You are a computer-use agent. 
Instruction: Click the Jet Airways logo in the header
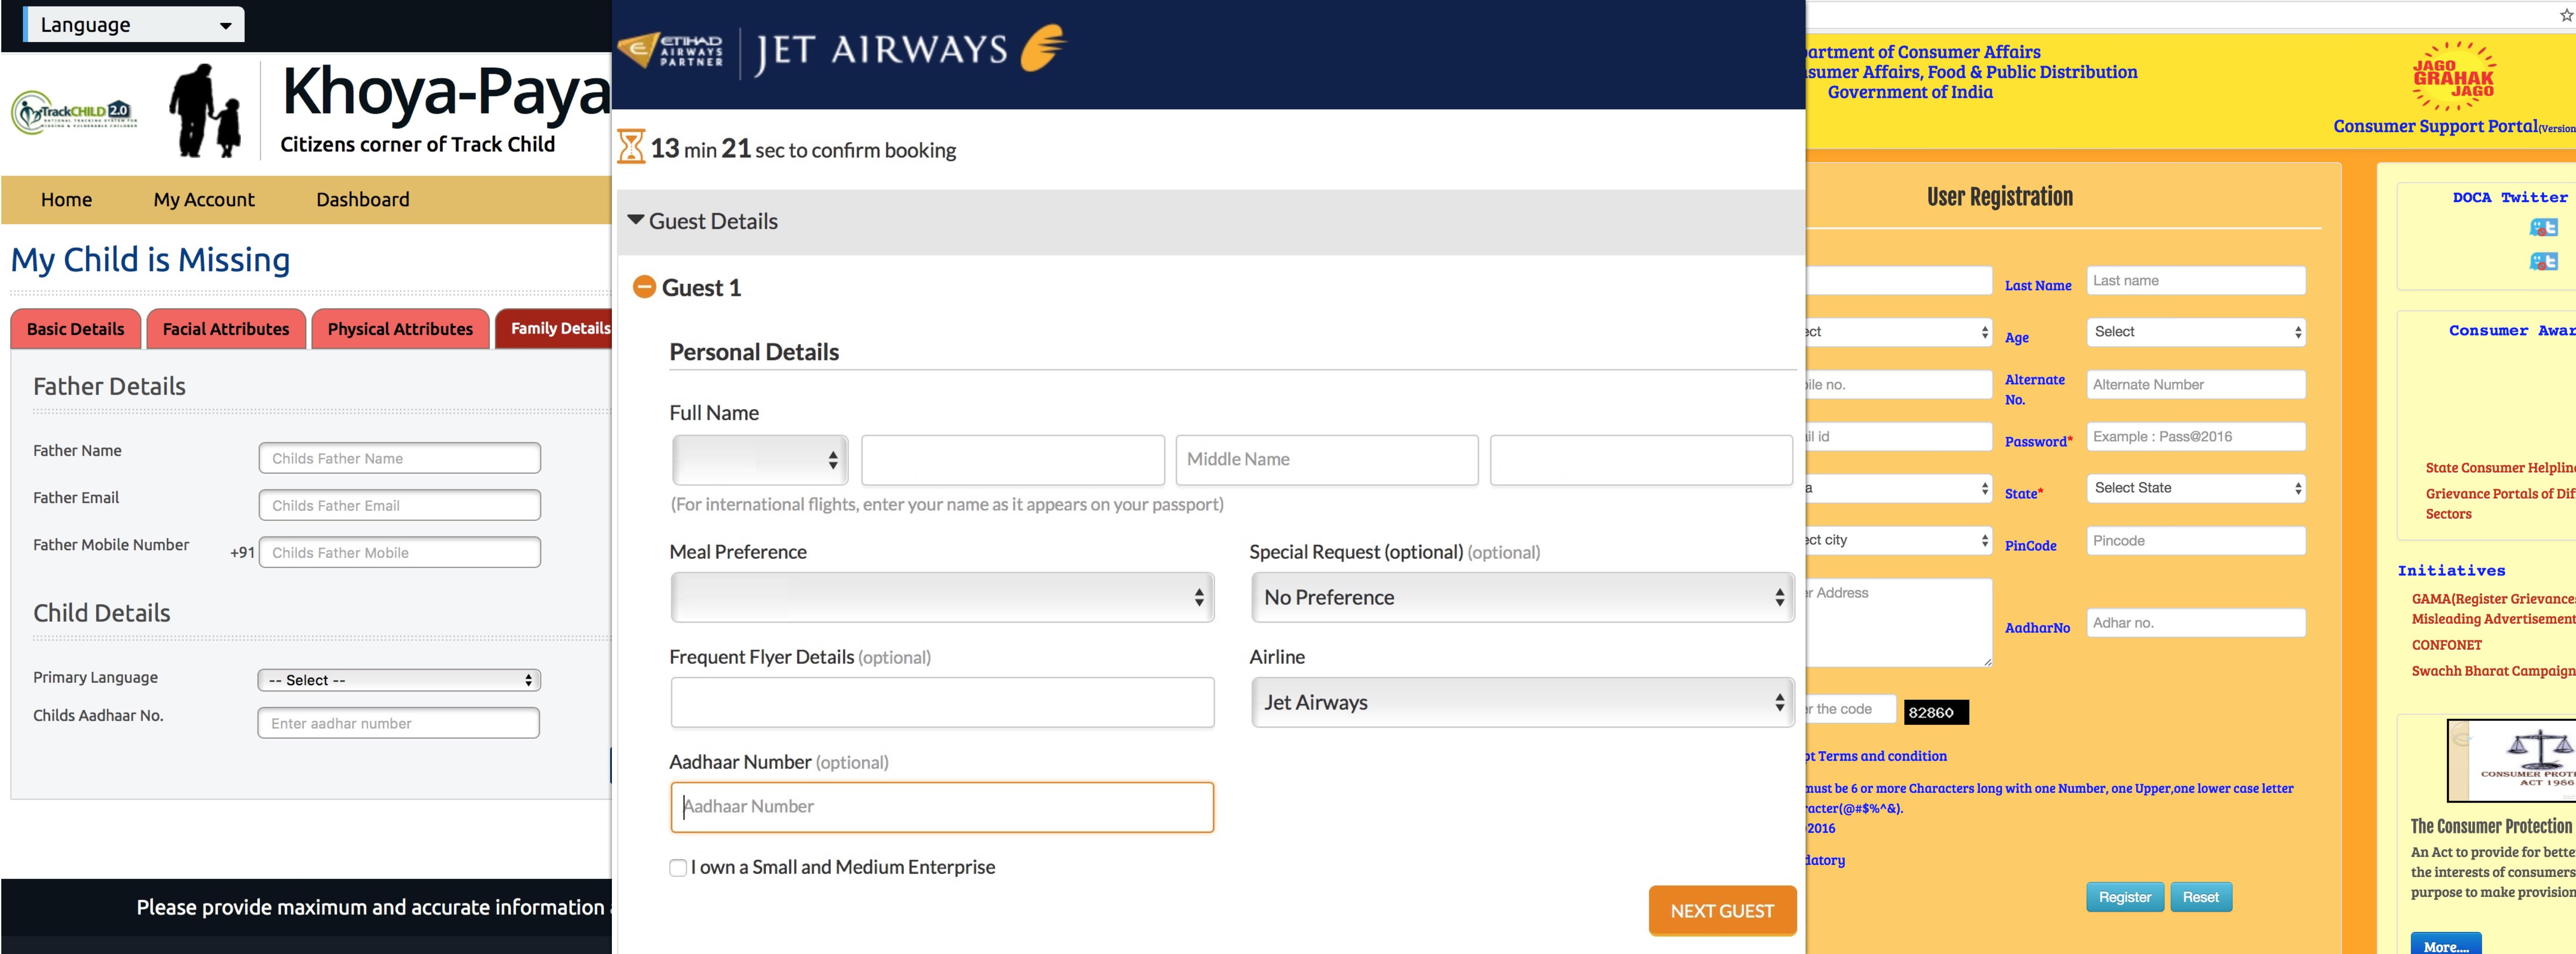tap(910, 50)
